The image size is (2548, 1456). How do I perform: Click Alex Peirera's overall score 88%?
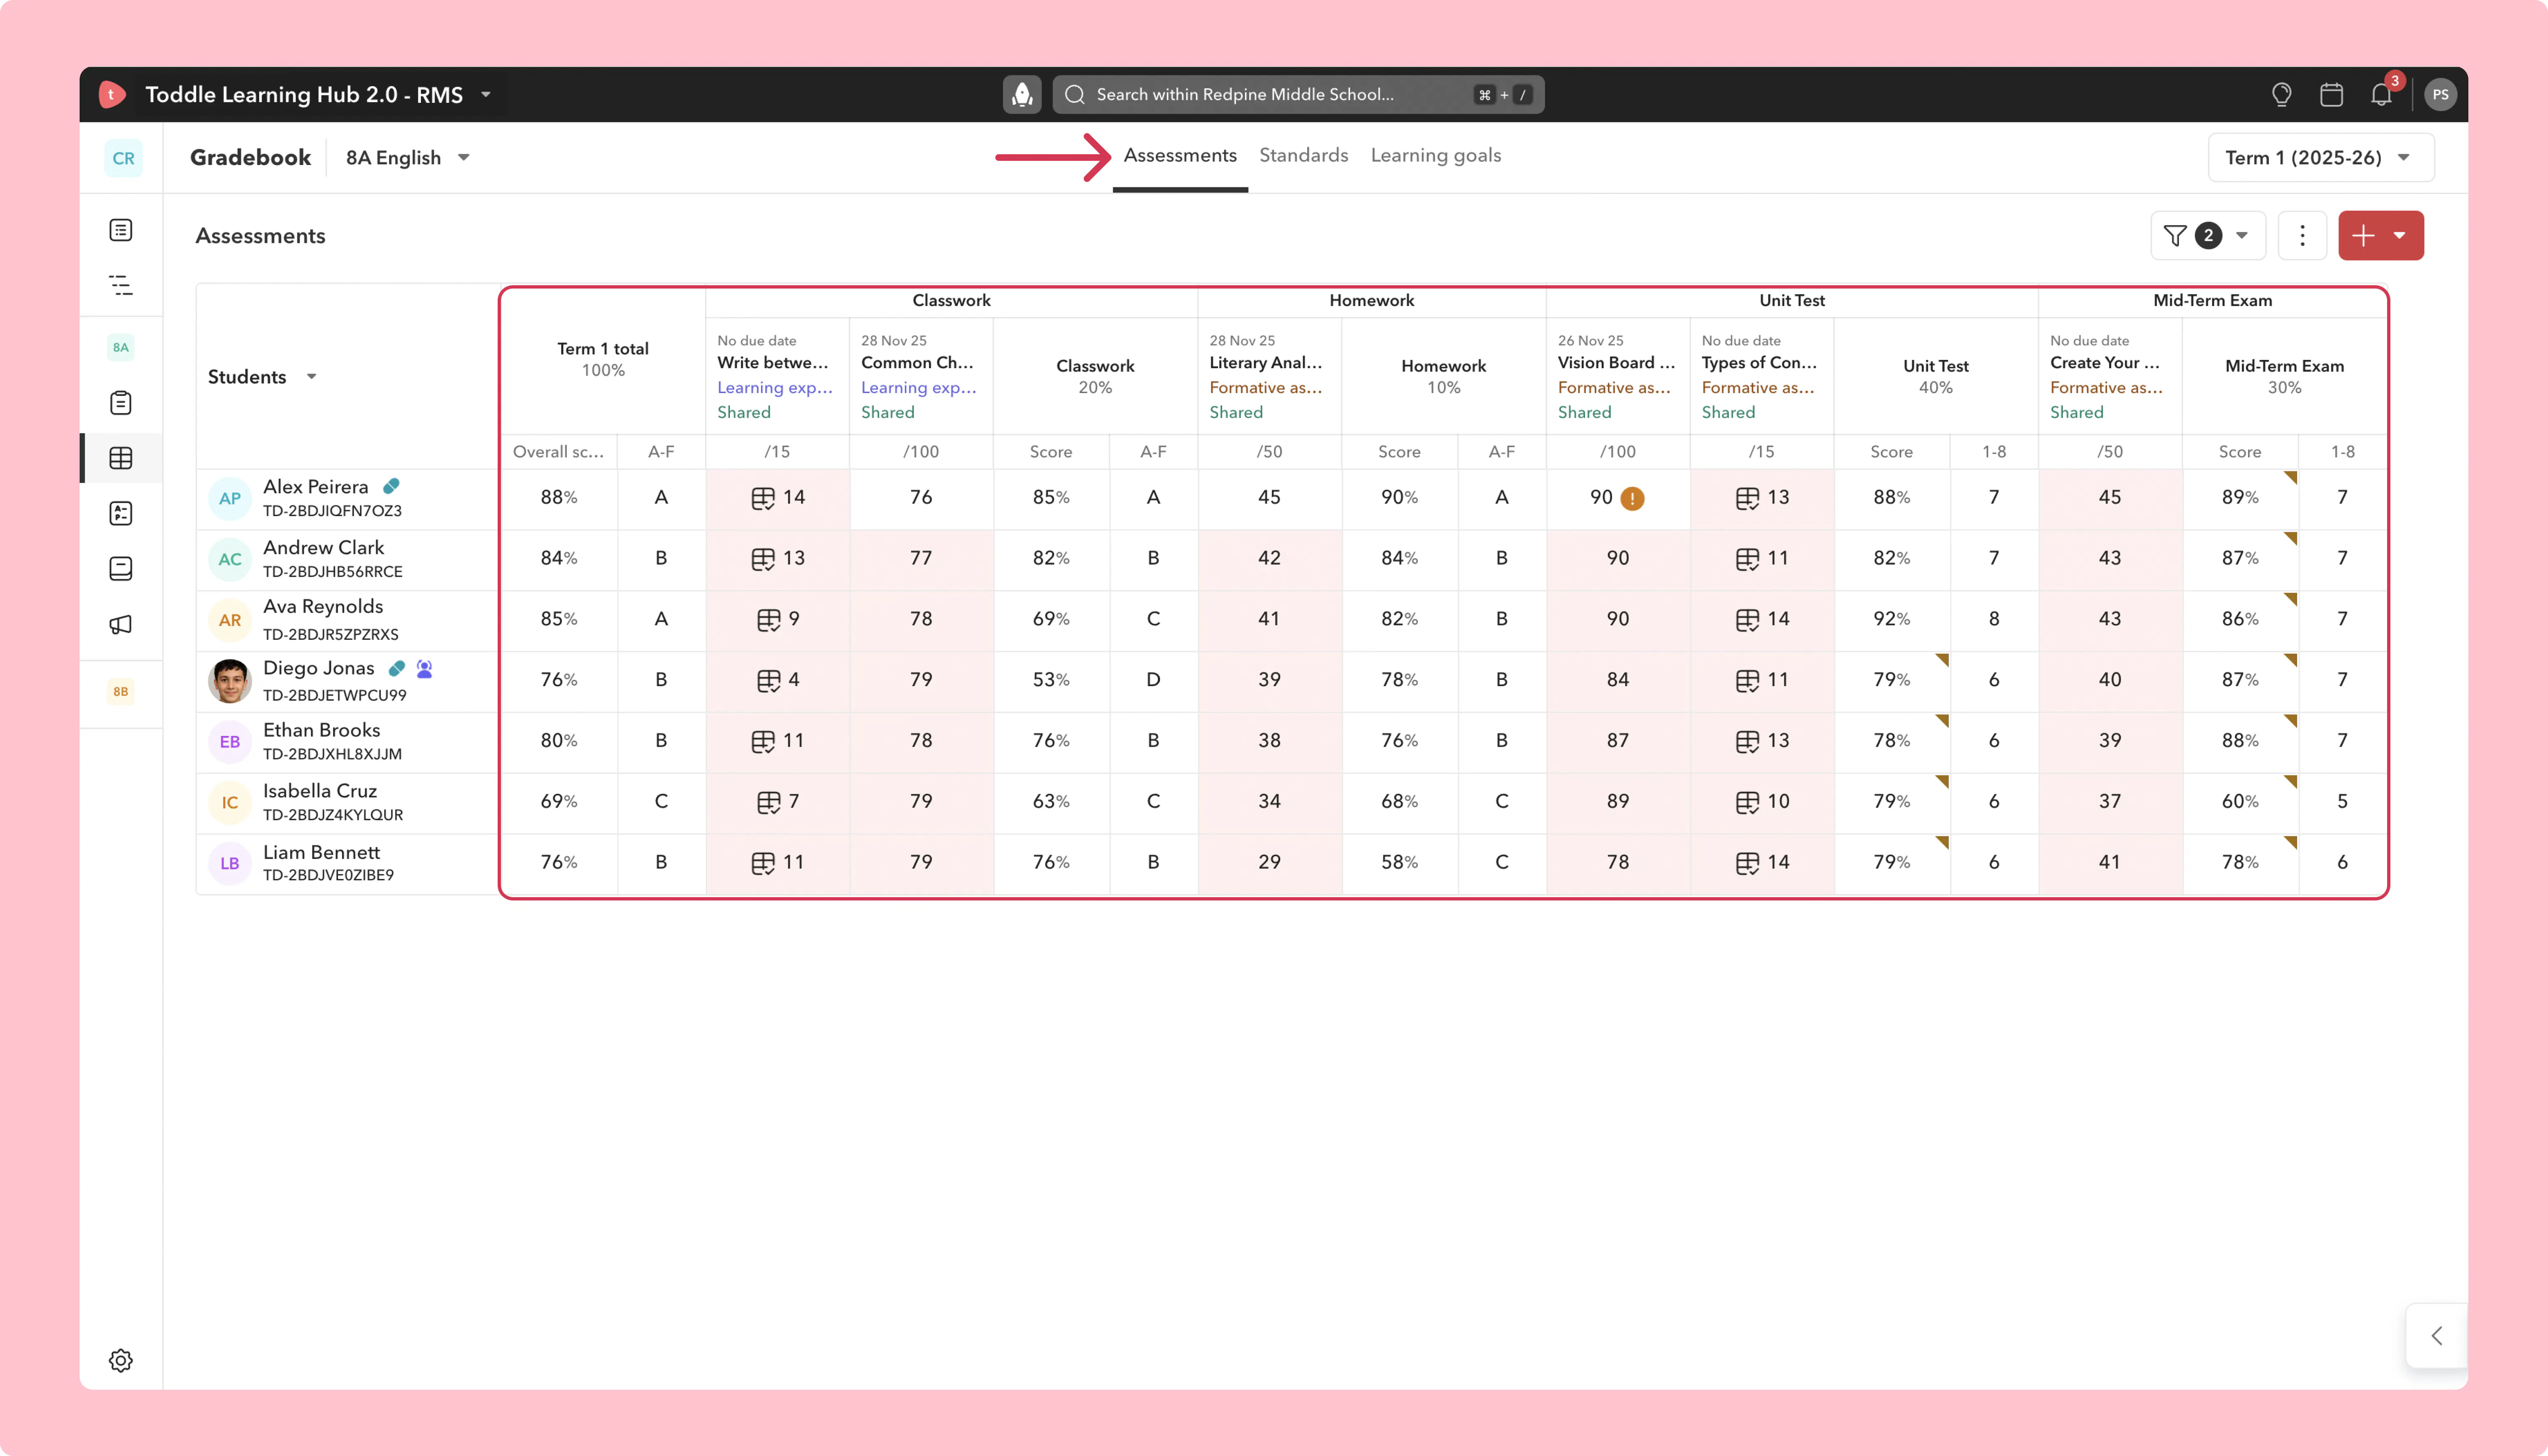tap(558, 498)
